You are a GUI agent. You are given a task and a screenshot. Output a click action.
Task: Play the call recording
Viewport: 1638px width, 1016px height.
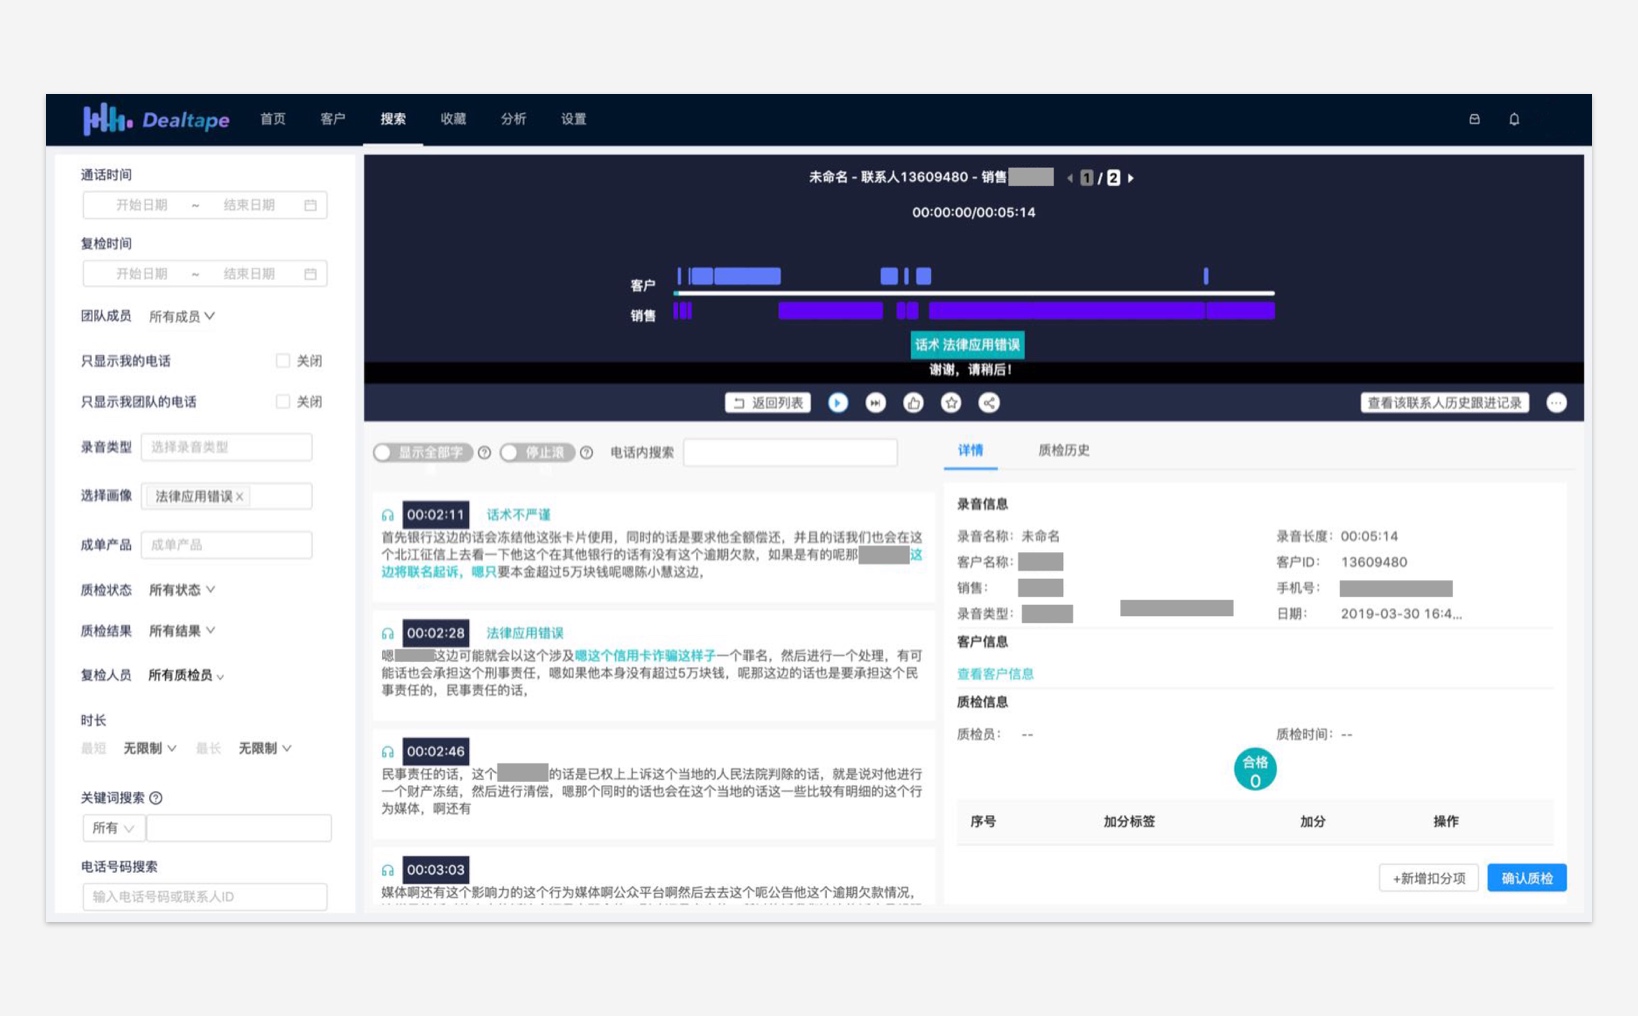pos(838,403)
